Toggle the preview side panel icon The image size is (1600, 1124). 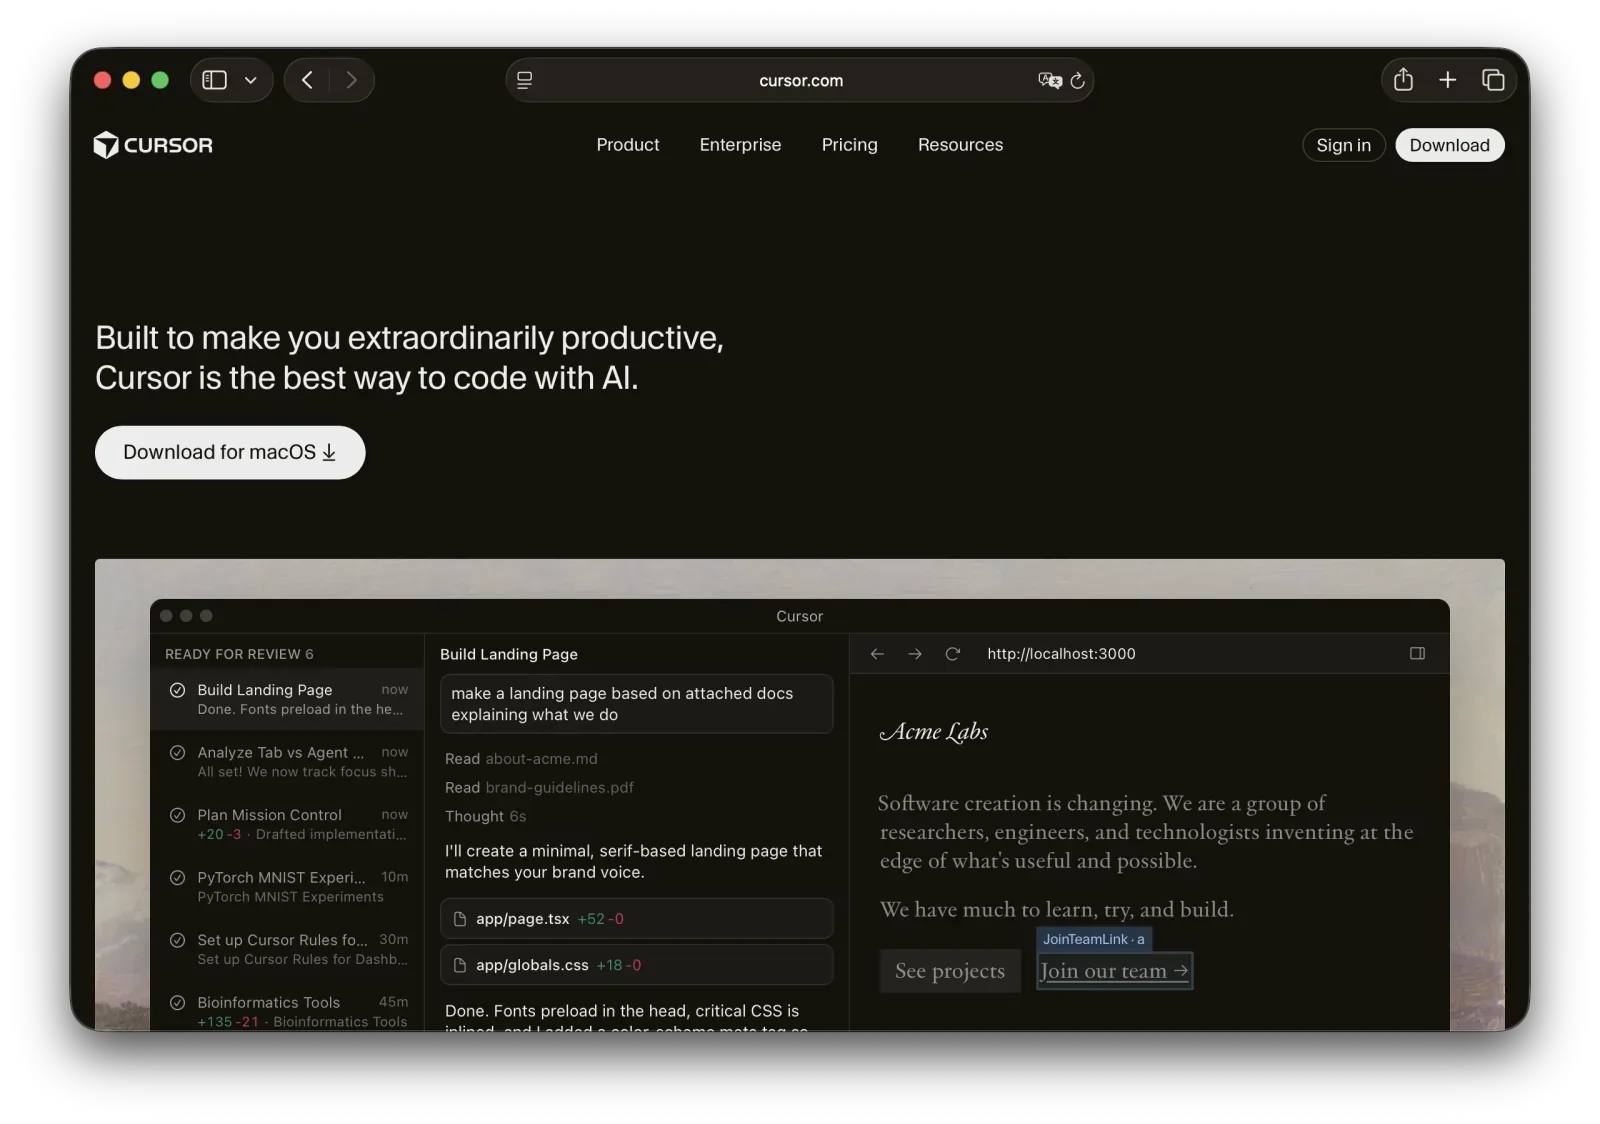click(1417, 653)
